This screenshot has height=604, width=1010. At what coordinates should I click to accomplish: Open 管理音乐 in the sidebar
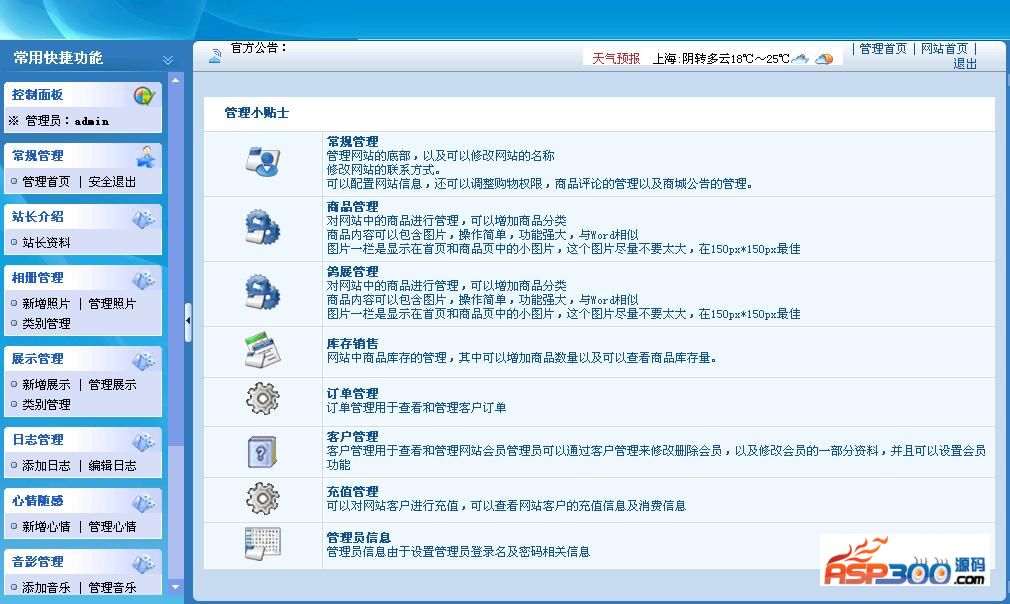pos(112,587)
